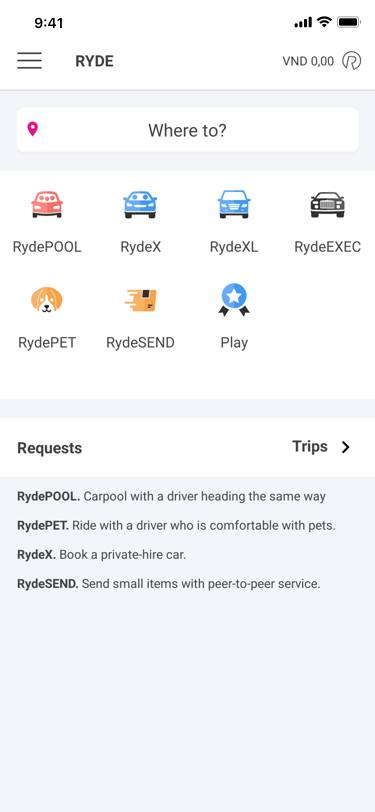Image resolution: width=375 pixels, height=812 pixels.
Task: Open the hamburger menu
Action: pyautogui.click(x=30, y=61)
